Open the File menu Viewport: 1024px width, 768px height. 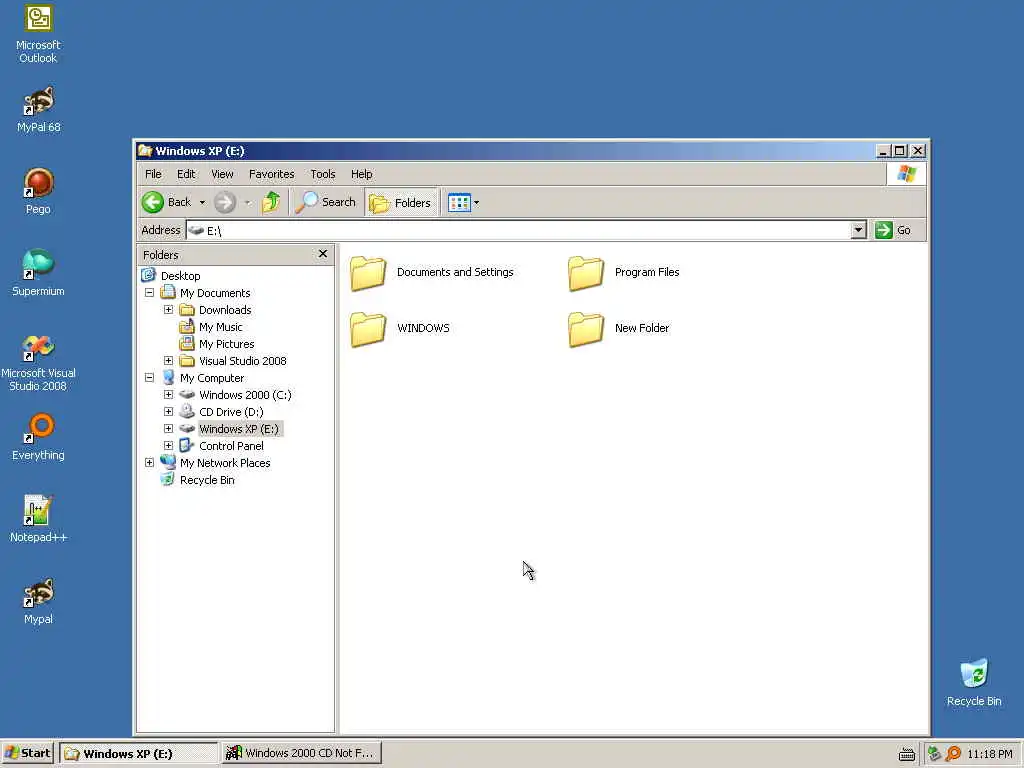click(153, 174)
